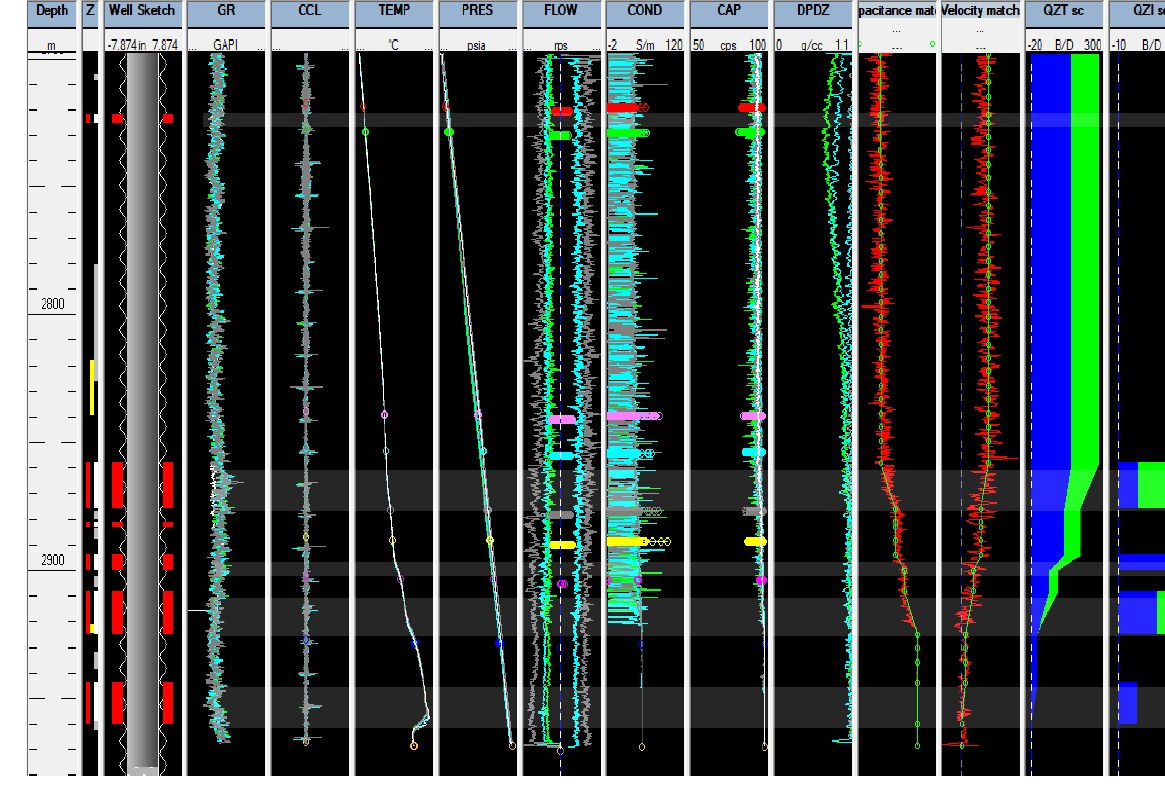
Task: Click the °C unit under TEMP
Action: 394,45
